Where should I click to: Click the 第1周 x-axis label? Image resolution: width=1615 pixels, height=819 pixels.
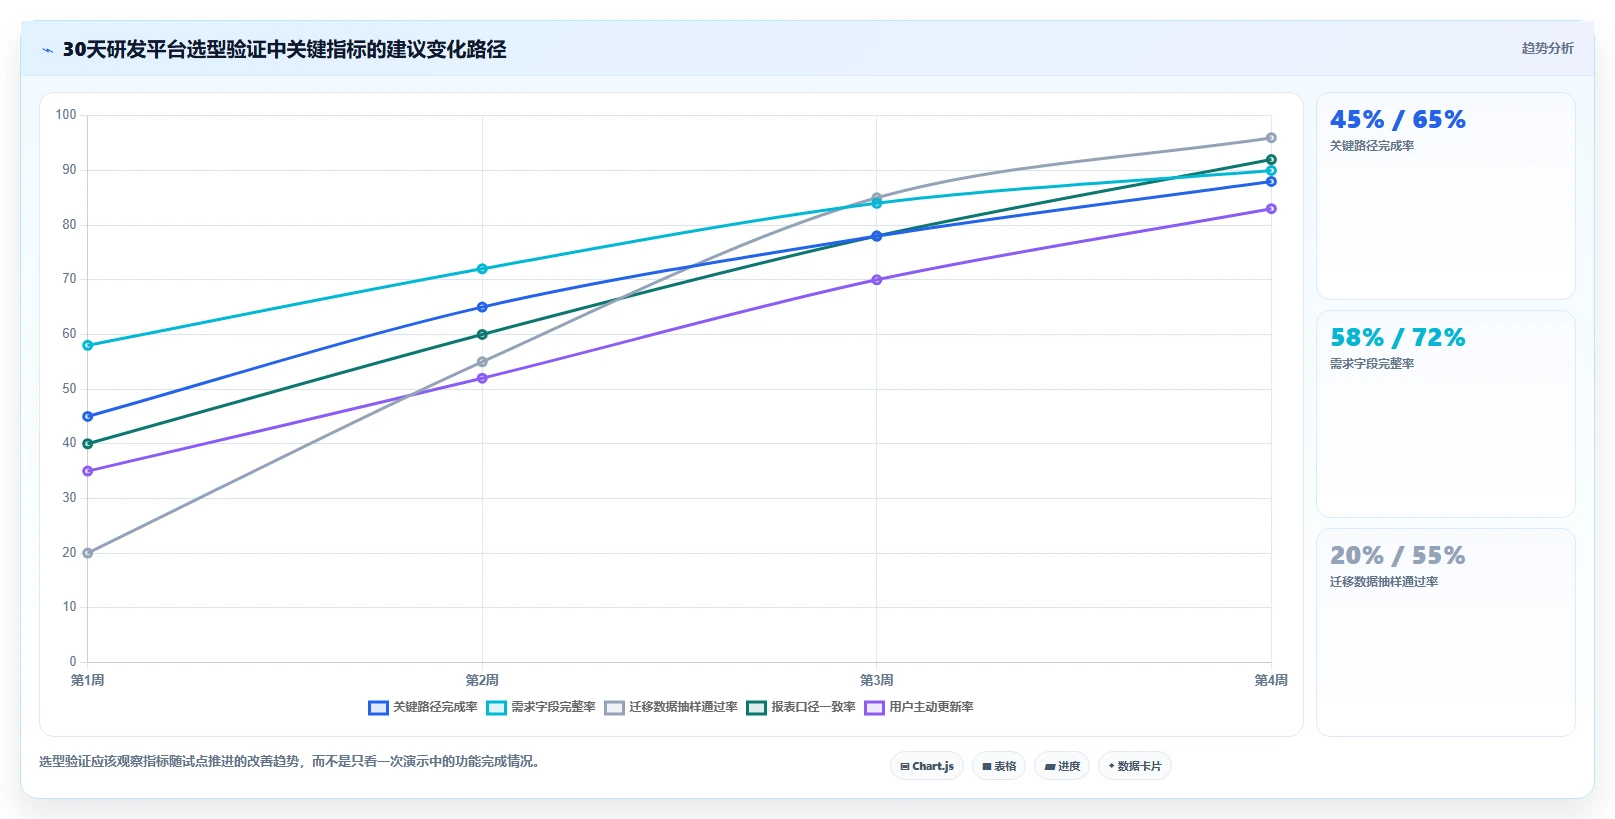(x=88, y=680)
